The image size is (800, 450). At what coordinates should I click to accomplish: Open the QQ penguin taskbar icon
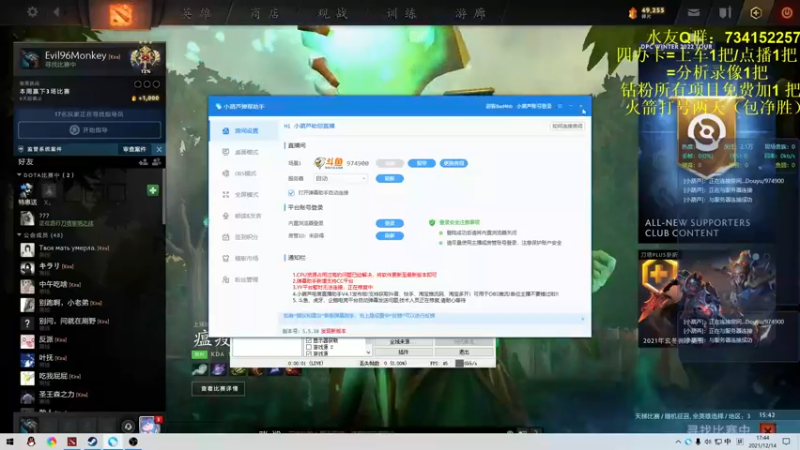(31, 441)
